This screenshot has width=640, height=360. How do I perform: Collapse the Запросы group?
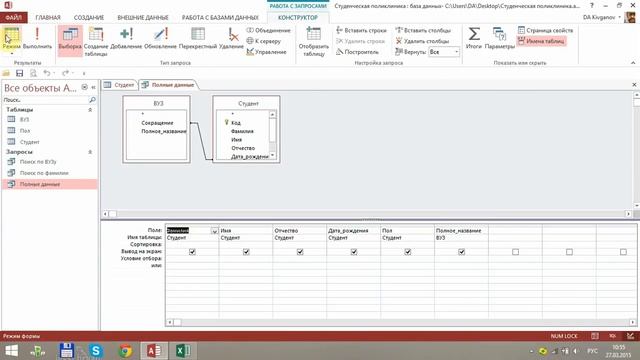(90, 152)
